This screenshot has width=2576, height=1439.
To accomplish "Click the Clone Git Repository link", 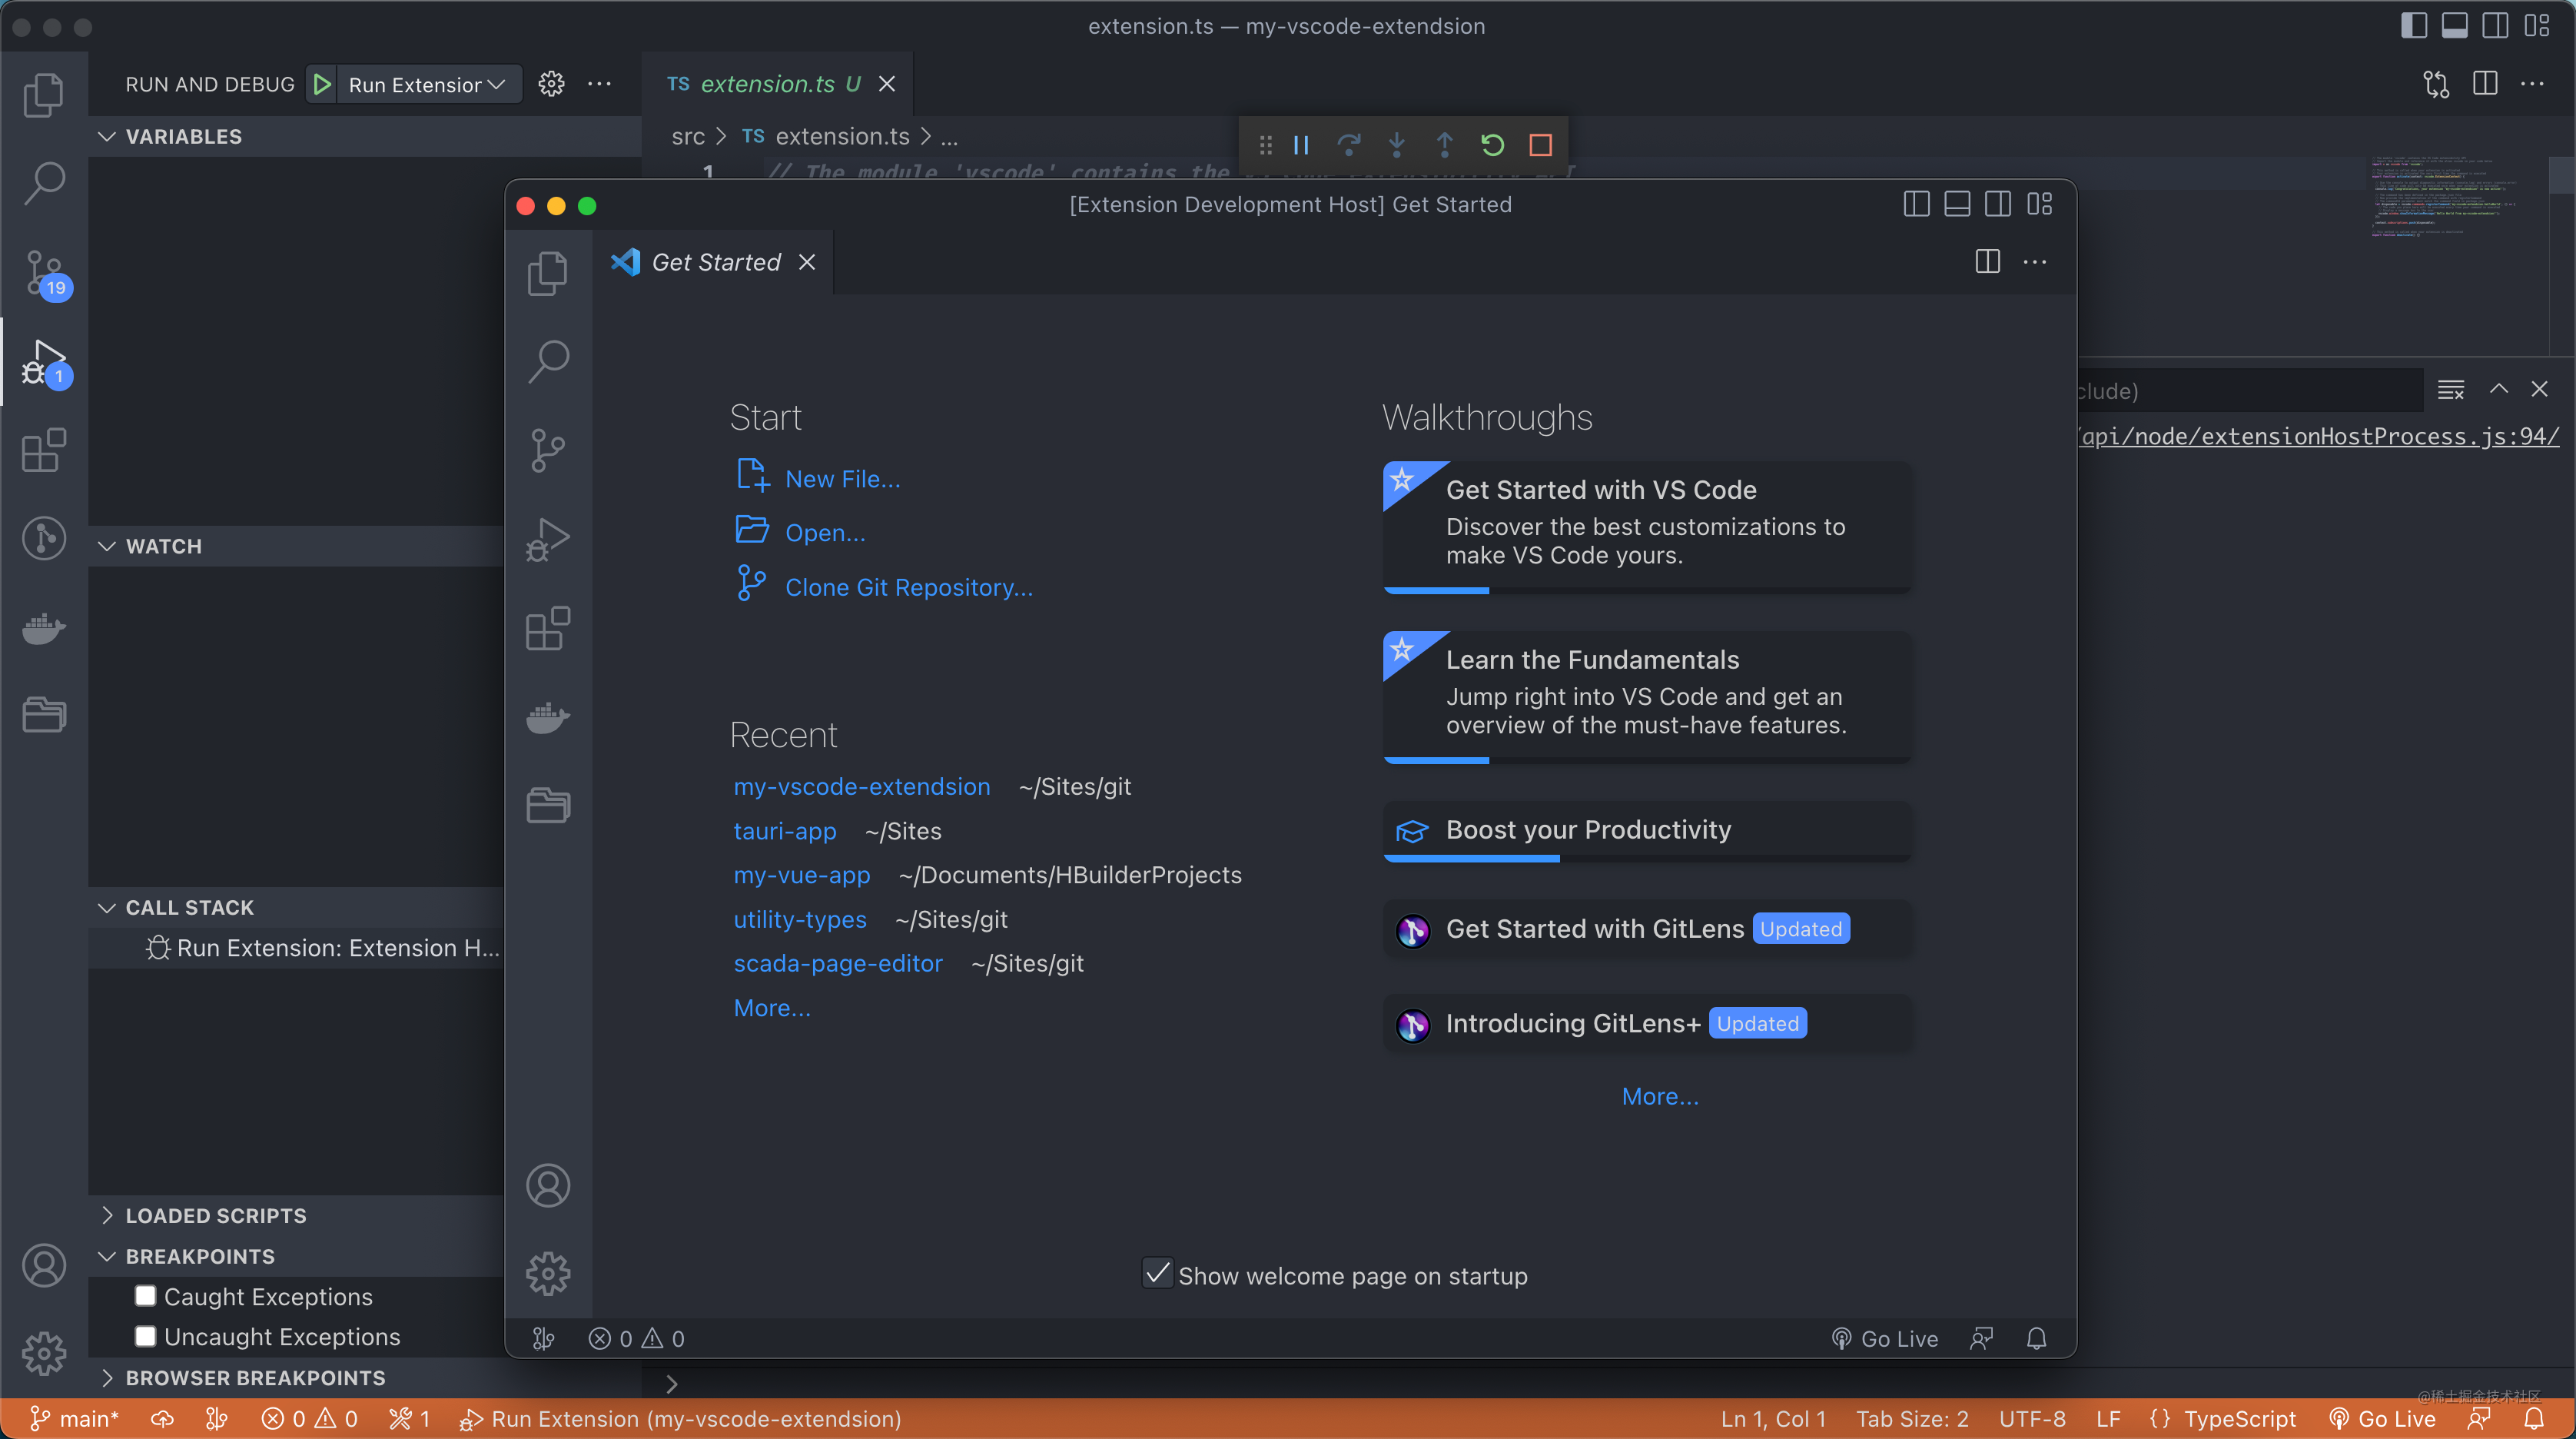I will [908, 587].
